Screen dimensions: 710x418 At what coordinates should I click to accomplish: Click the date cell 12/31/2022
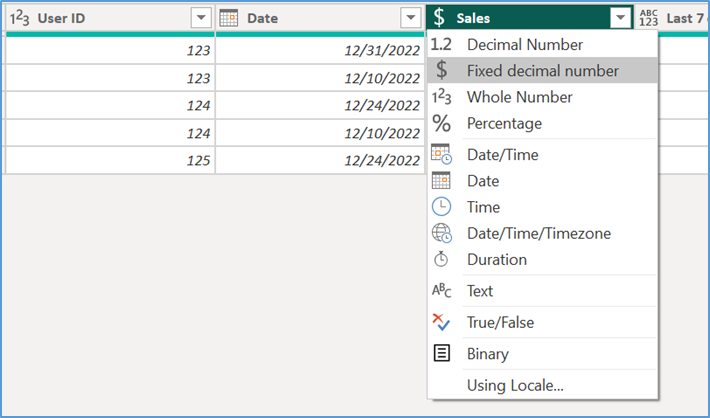point(320,50)
